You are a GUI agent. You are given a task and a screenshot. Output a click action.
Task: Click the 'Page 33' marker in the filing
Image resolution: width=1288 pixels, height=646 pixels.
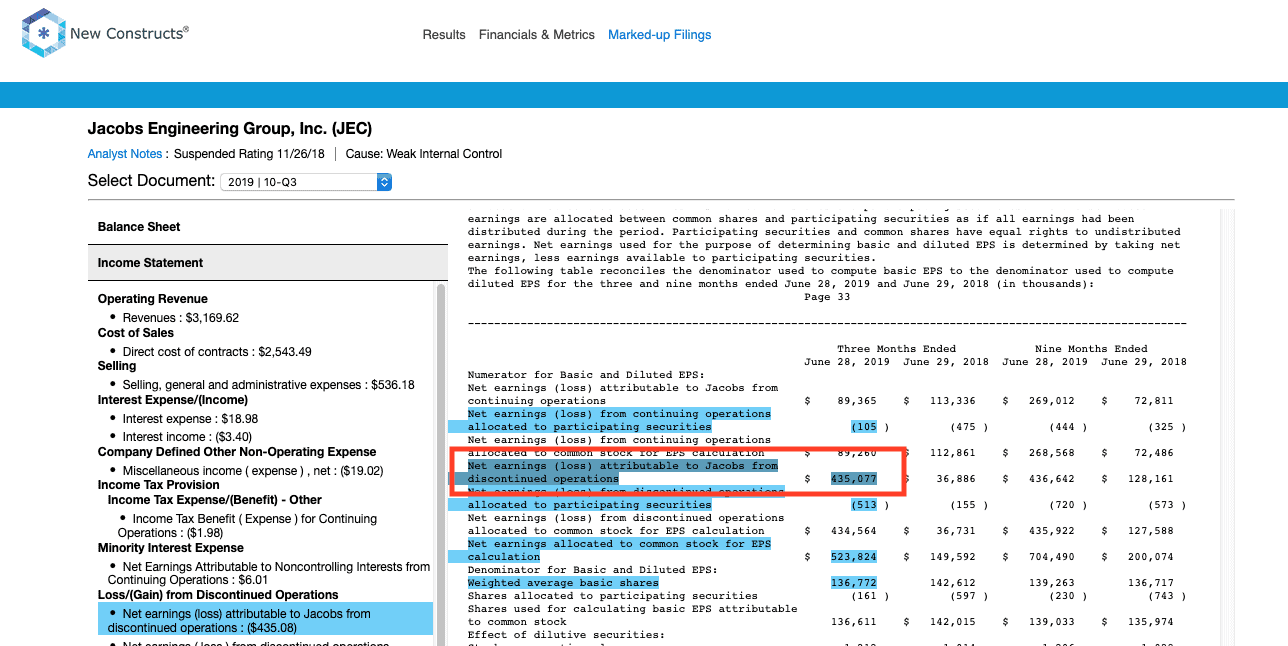pos(827,297)
